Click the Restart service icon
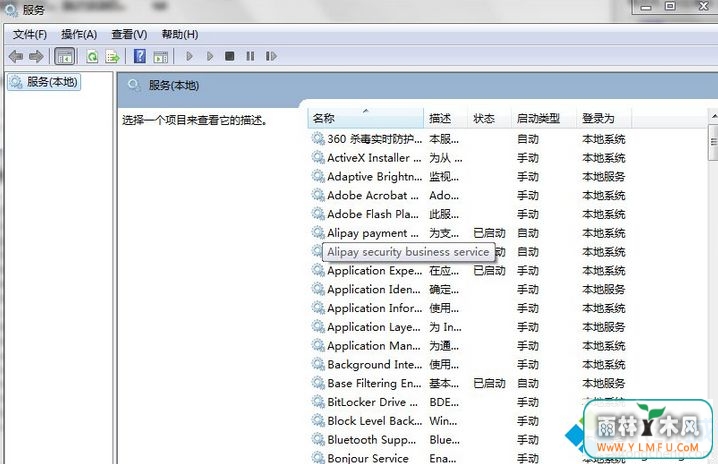Image resolution: width=718 pixels, height=464 pixels. tap(271, 56)
